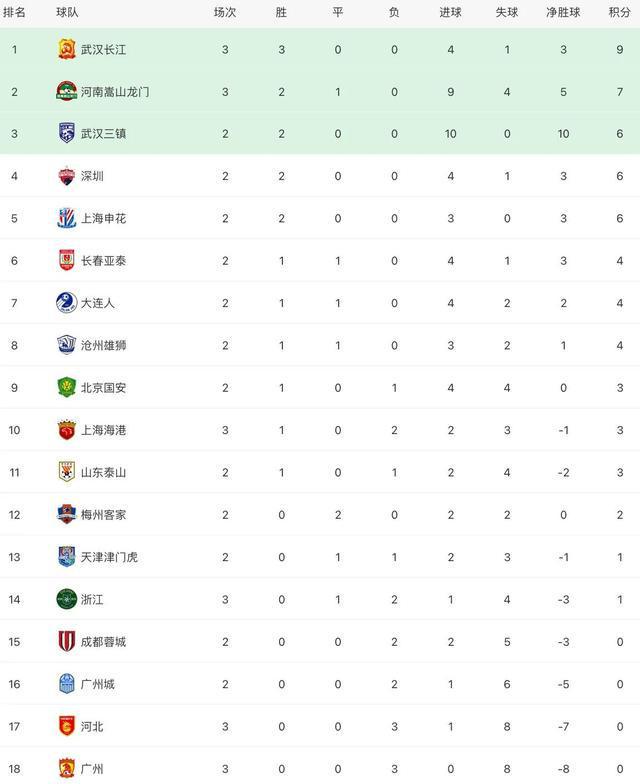
Task: Select the 沧州雄狮 team name
Action: [x=104, y=345]
